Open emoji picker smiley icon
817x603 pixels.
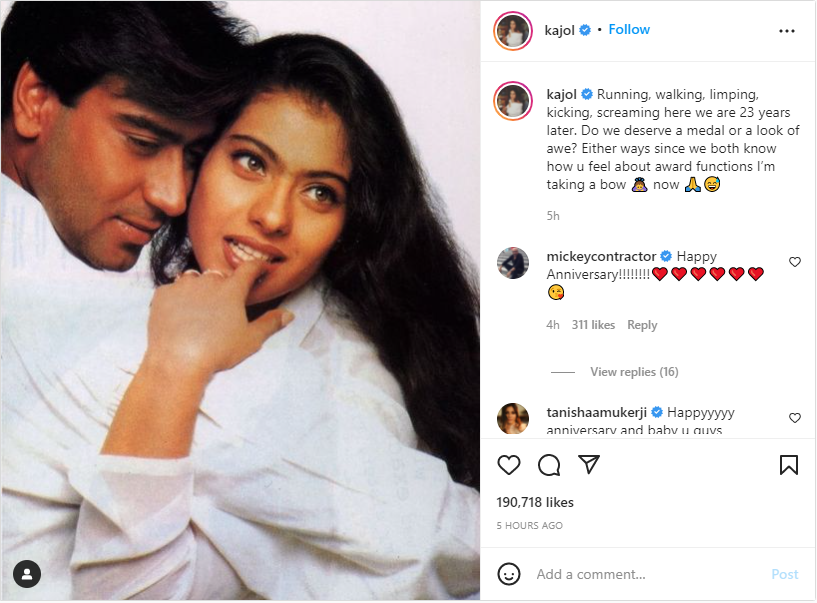[x=509, y=574]
